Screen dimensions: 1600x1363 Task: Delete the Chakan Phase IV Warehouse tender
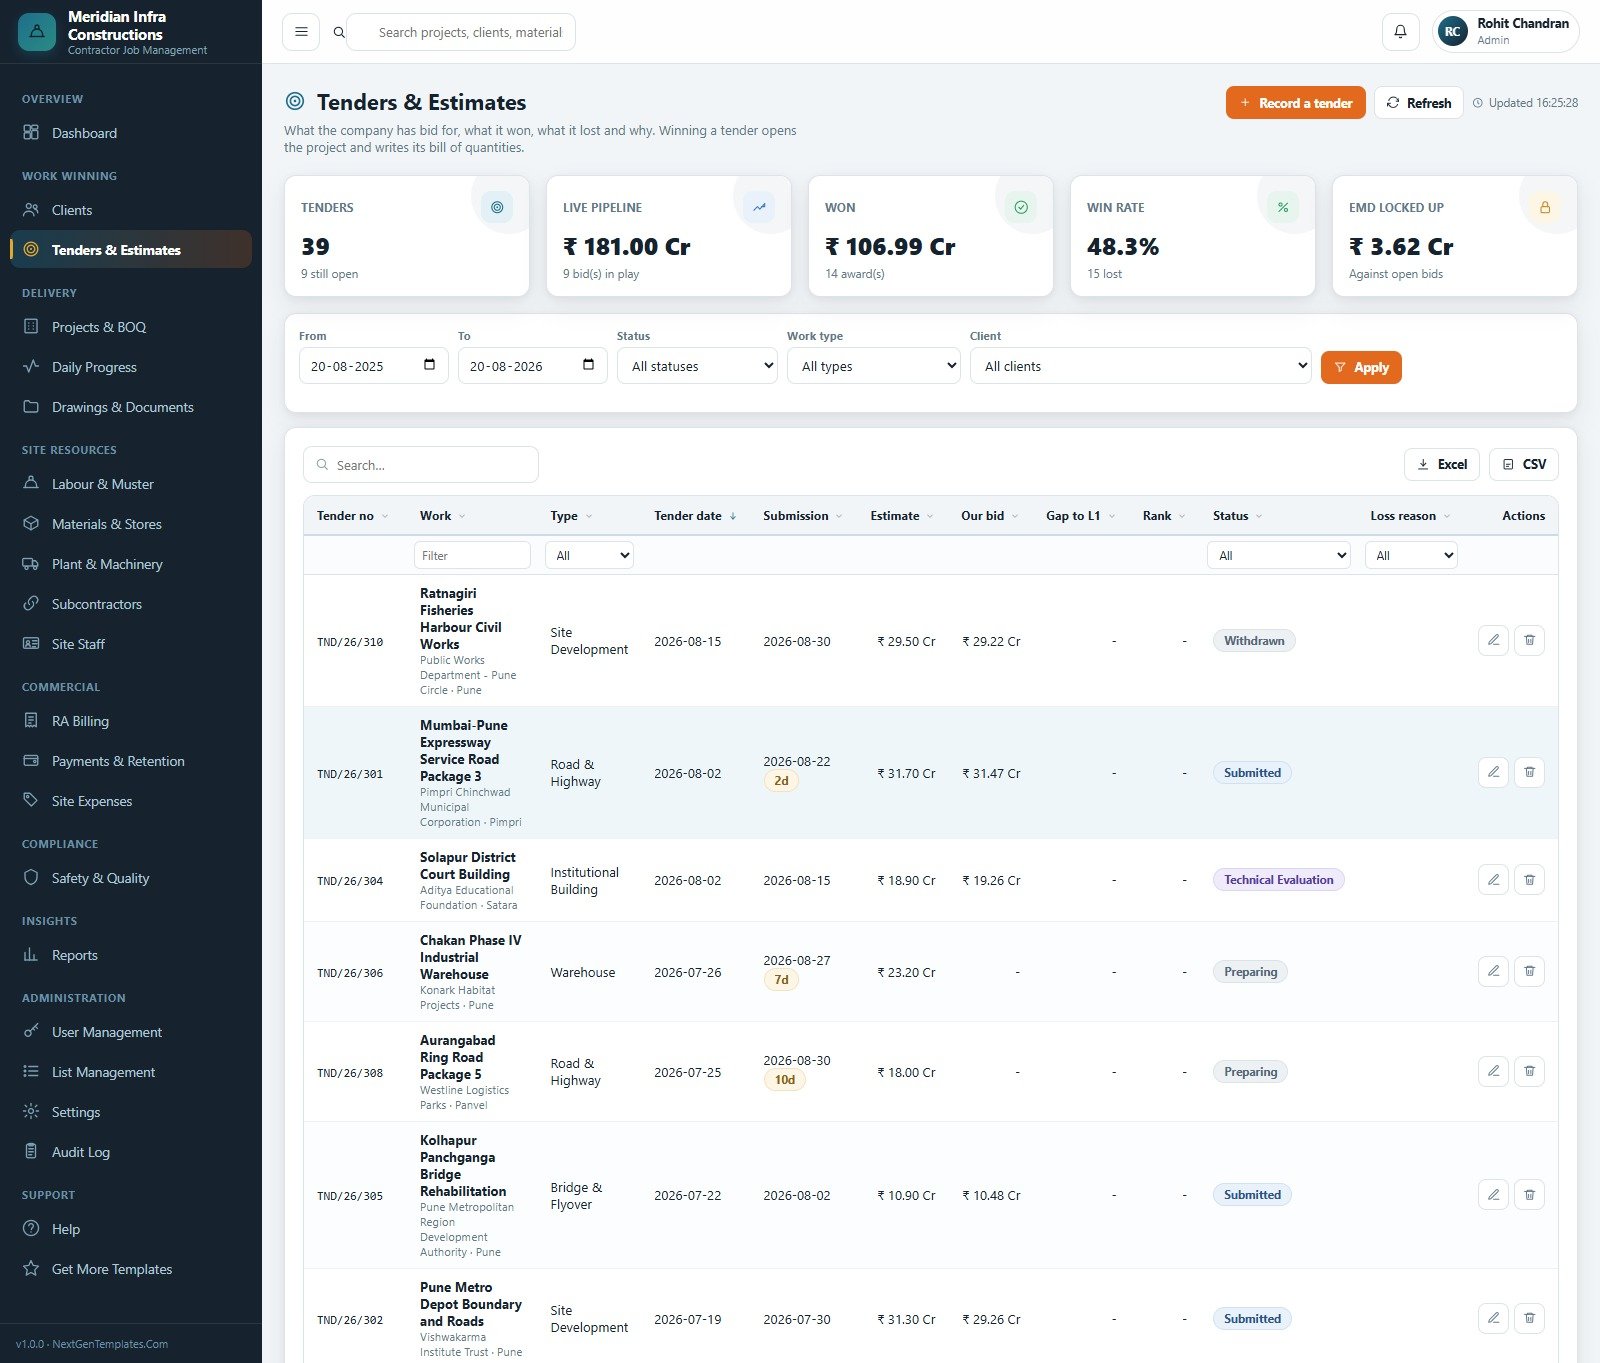(1529, 971)
